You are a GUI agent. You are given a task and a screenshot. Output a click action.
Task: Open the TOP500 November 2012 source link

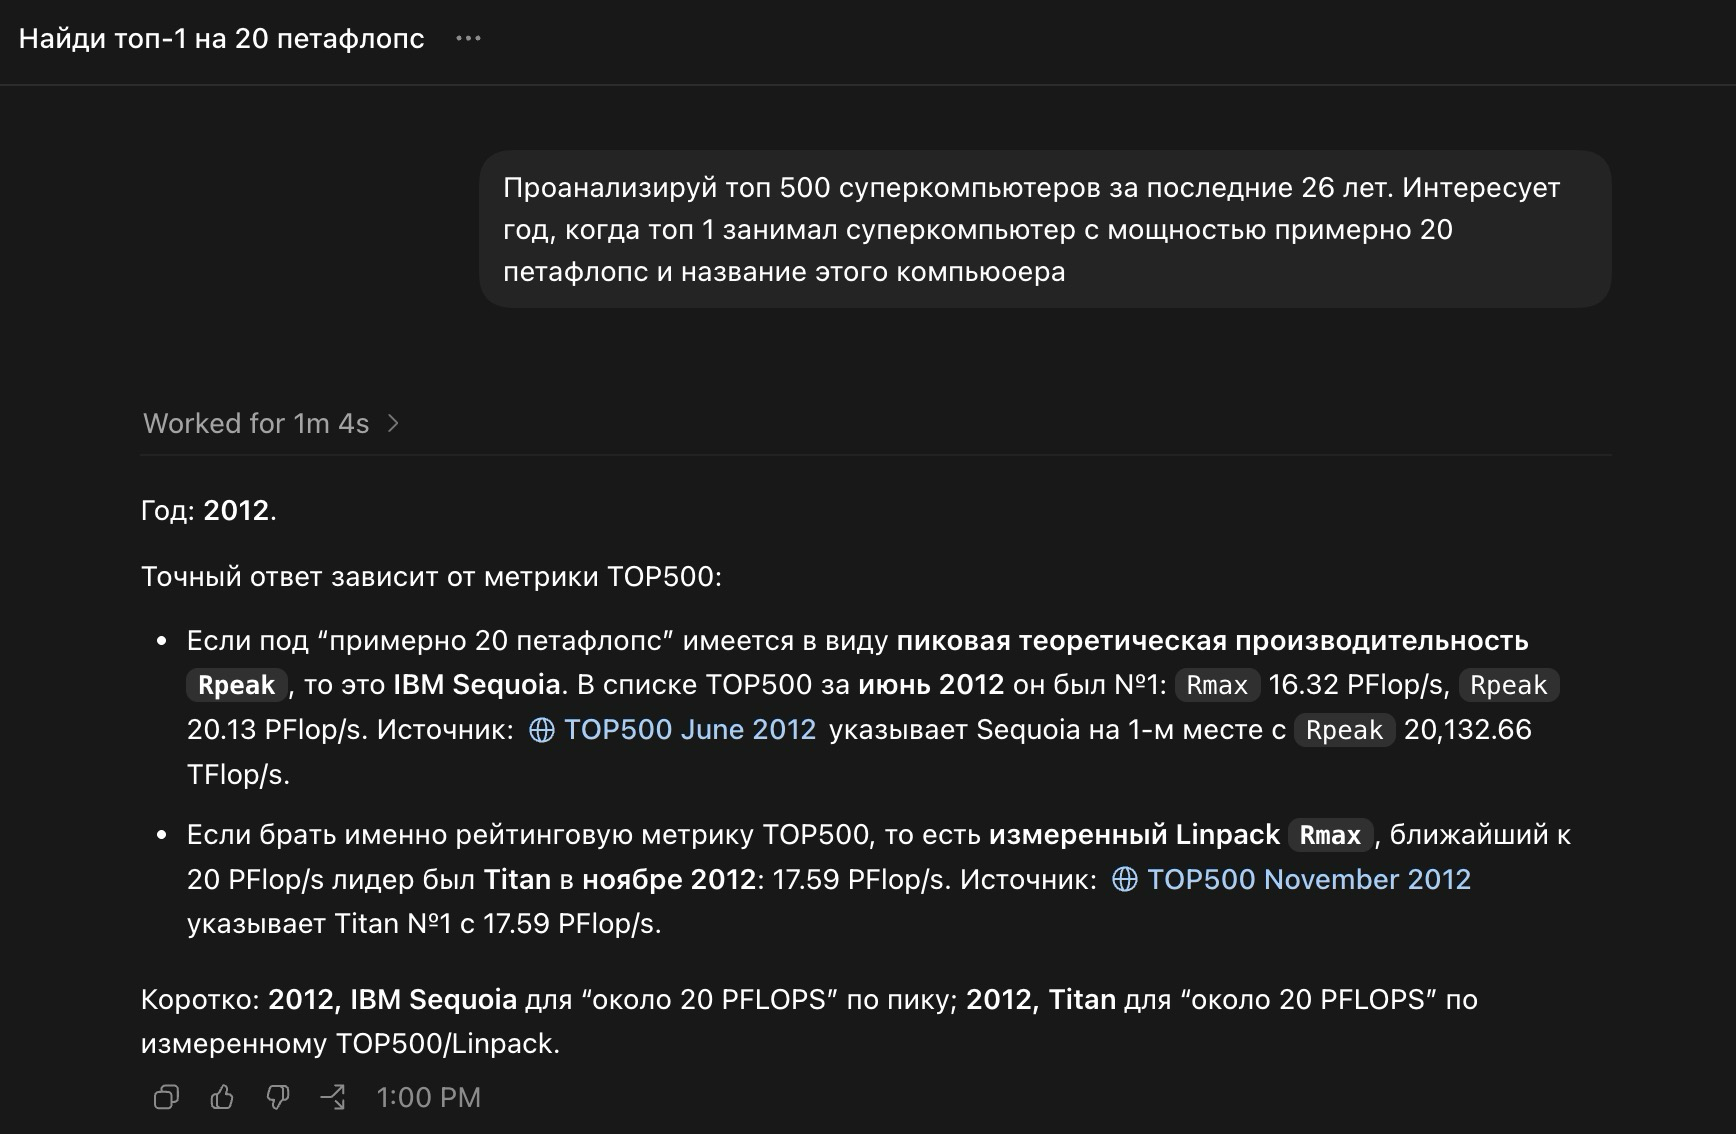click(x=1308, y=879)
